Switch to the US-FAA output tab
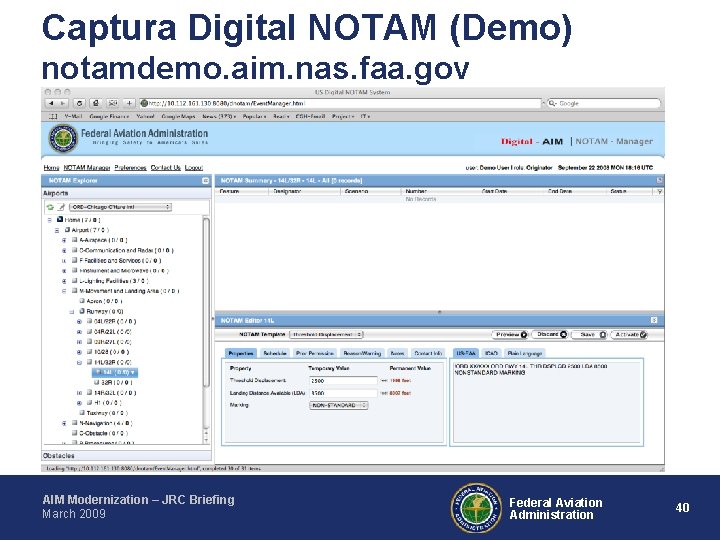 coord(466,353)
